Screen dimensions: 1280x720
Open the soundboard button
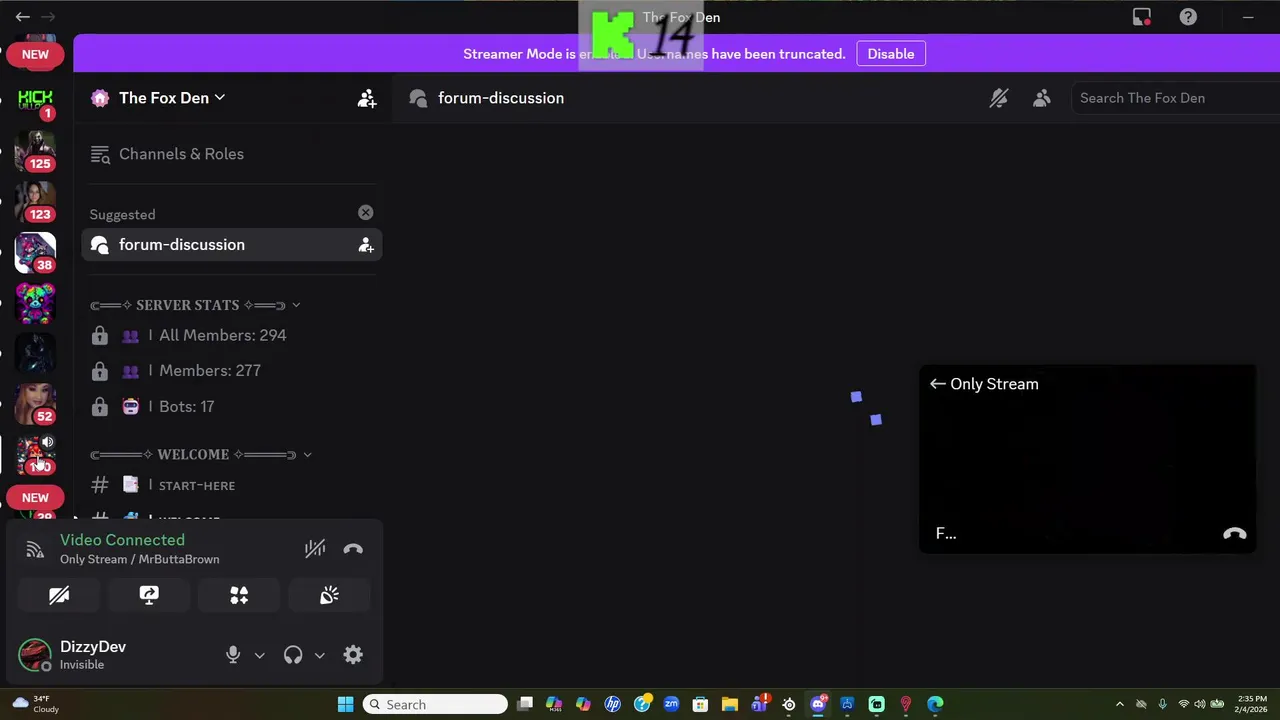pos(329,596)
